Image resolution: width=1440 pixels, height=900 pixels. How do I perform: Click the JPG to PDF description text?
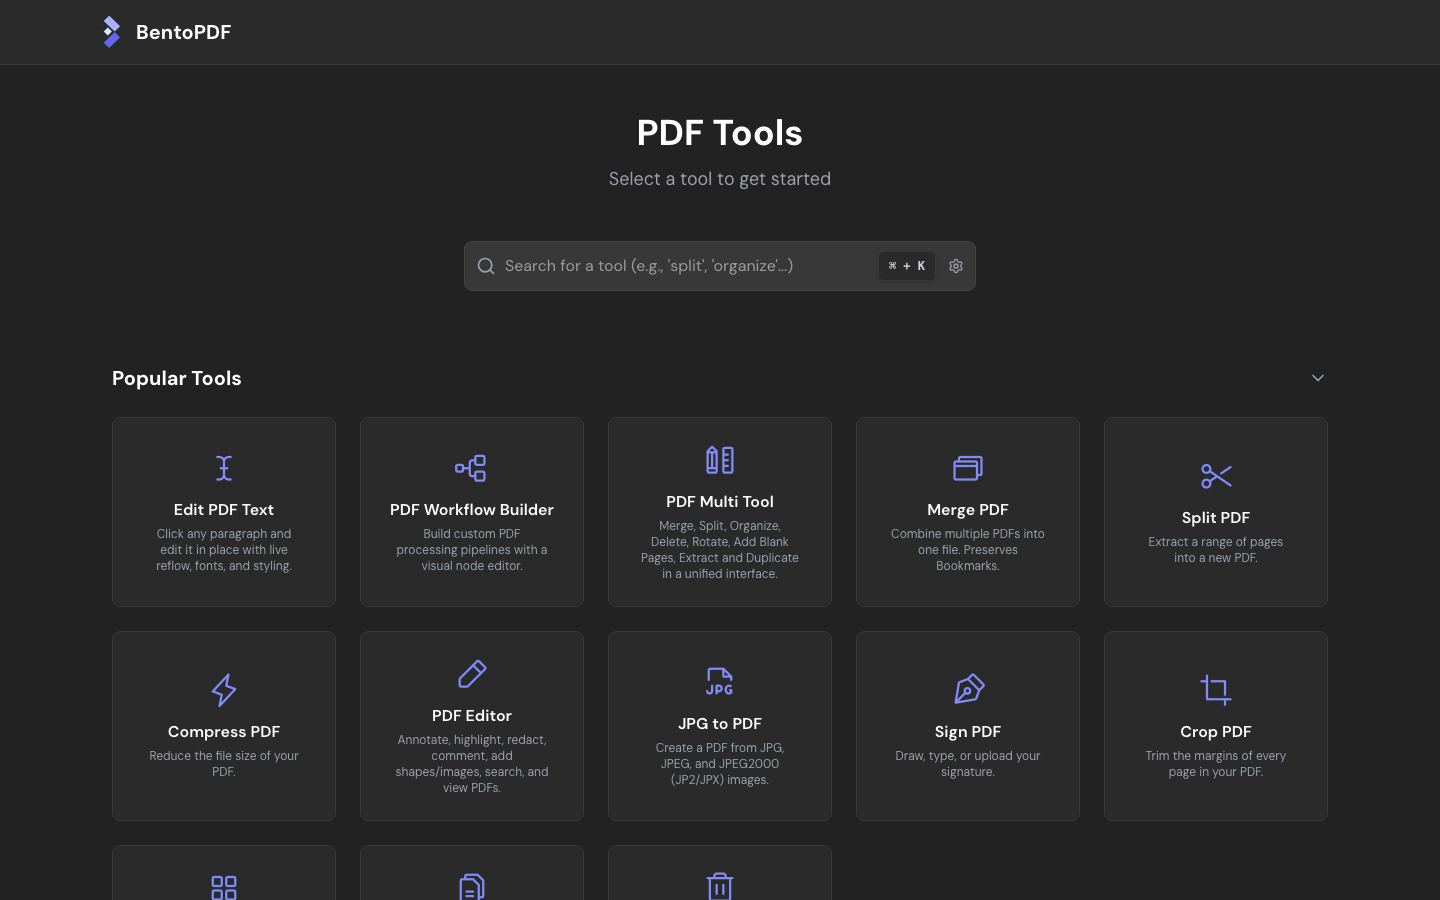click(x=720, y=764)
